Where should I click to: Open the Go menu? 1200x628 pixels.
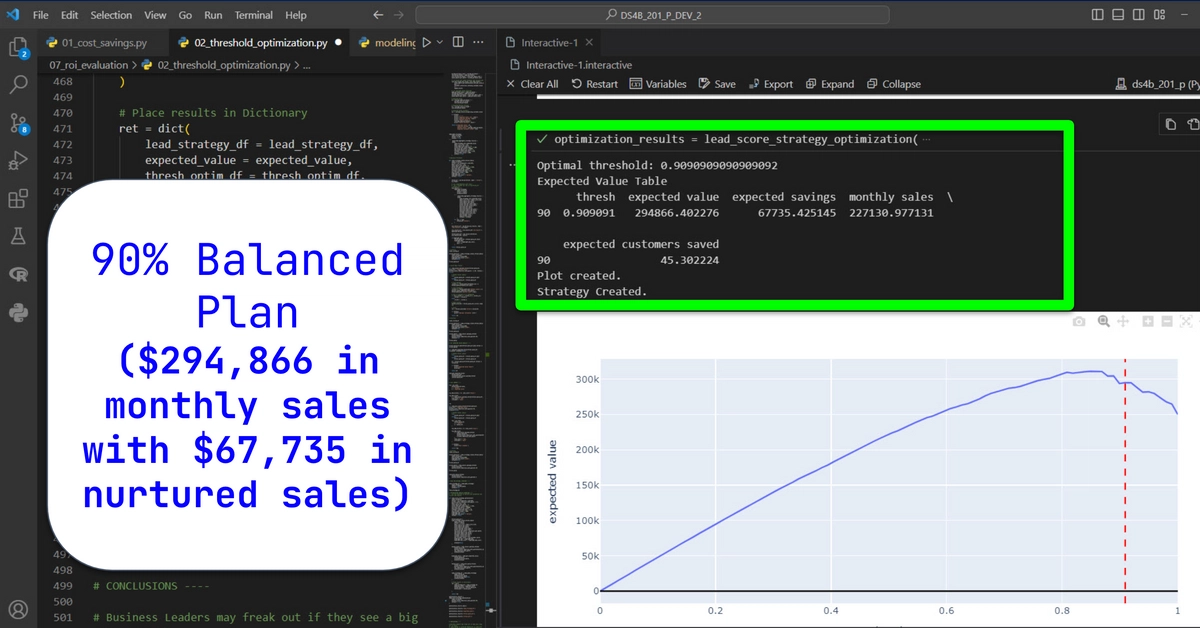(x=185, y=15)
